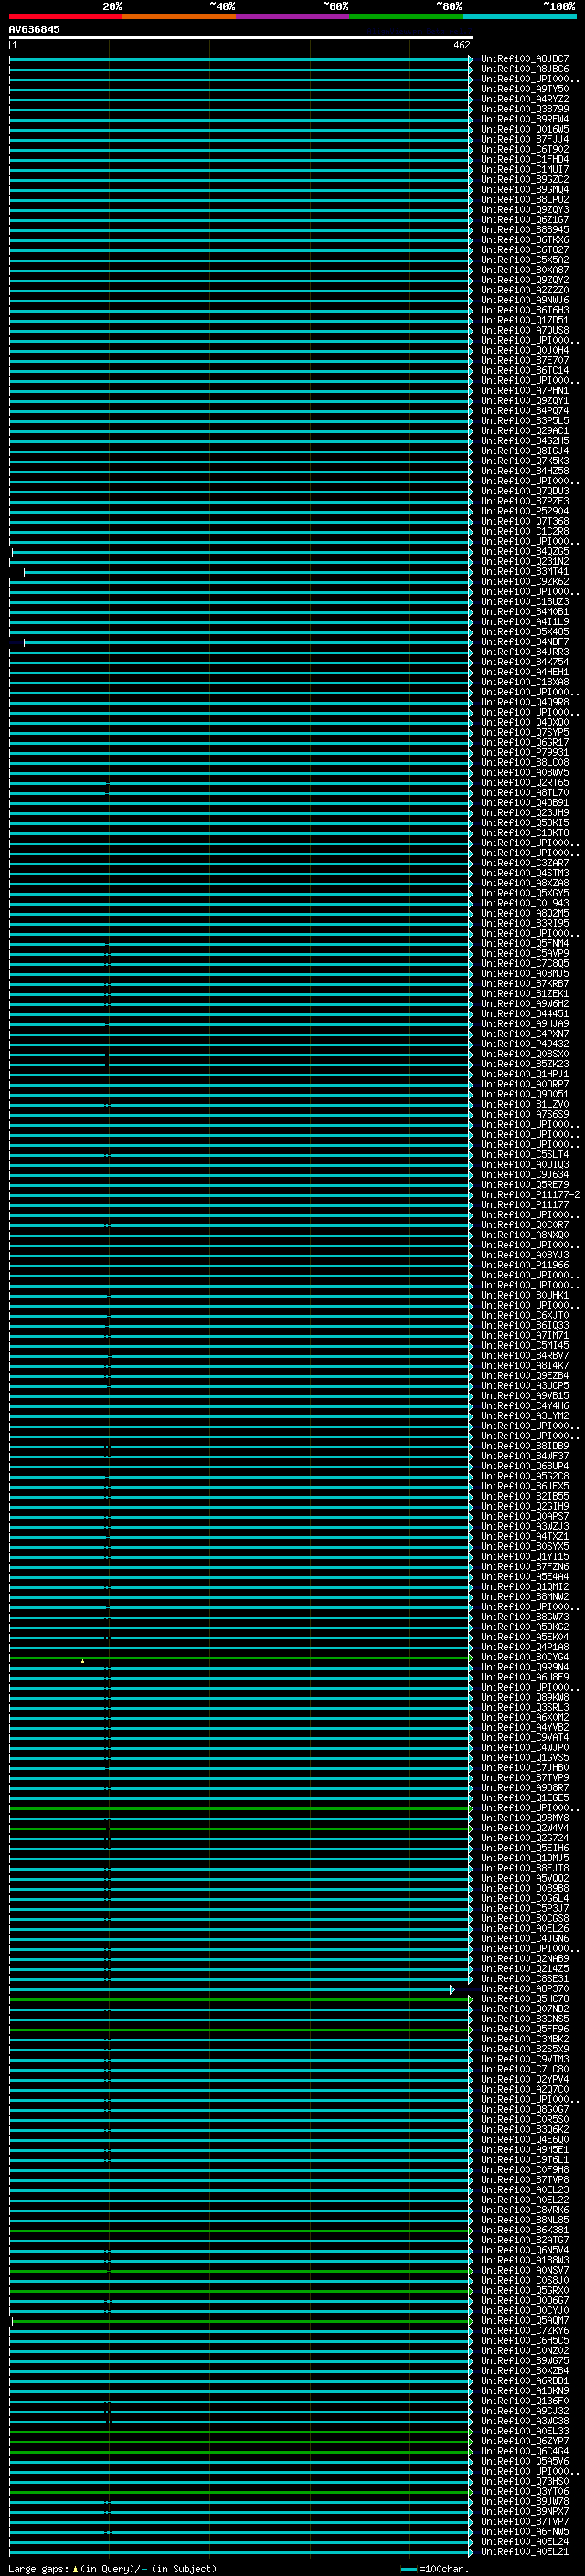Select the UniRef100_B6JFX5 label

click(525, 1486)
